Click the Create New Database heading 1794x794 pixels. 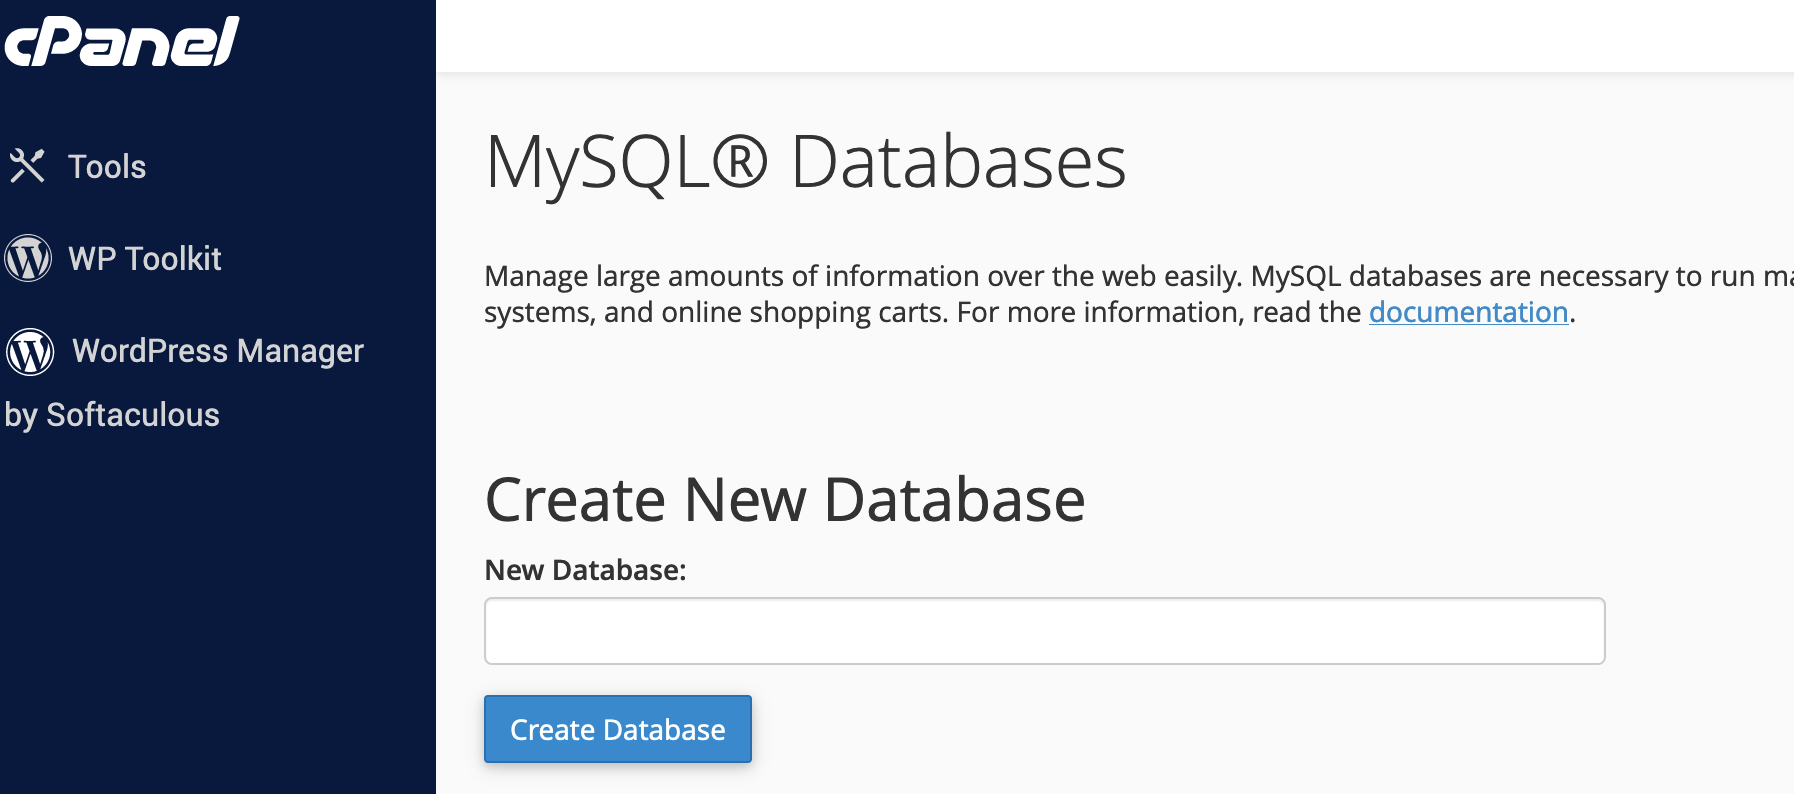[x=785, y=498]
